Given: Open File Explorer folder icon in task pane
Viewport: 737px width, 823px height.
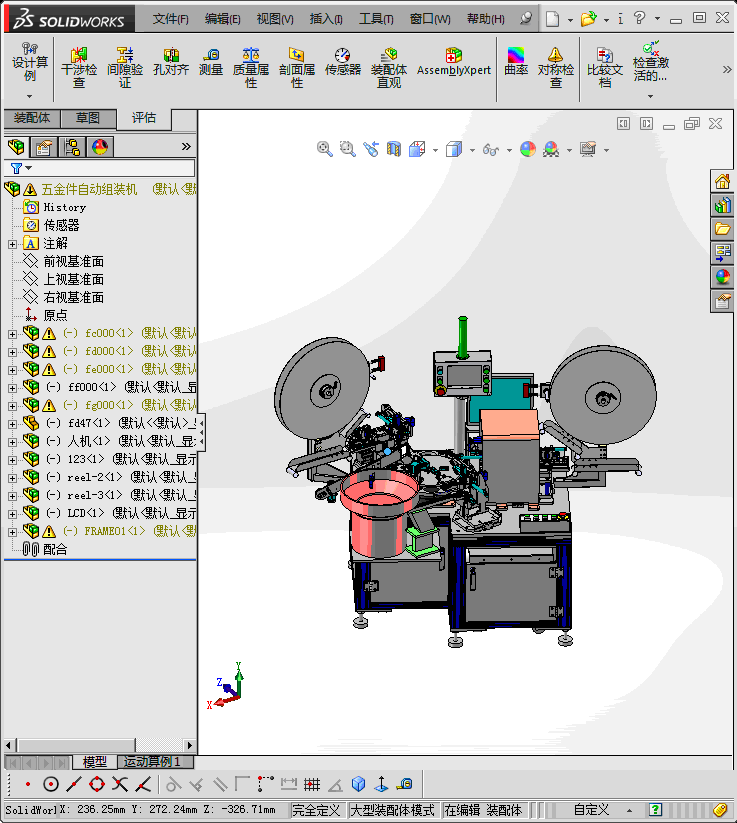Looking at the screenshot, I should click(x=723, y=229).
